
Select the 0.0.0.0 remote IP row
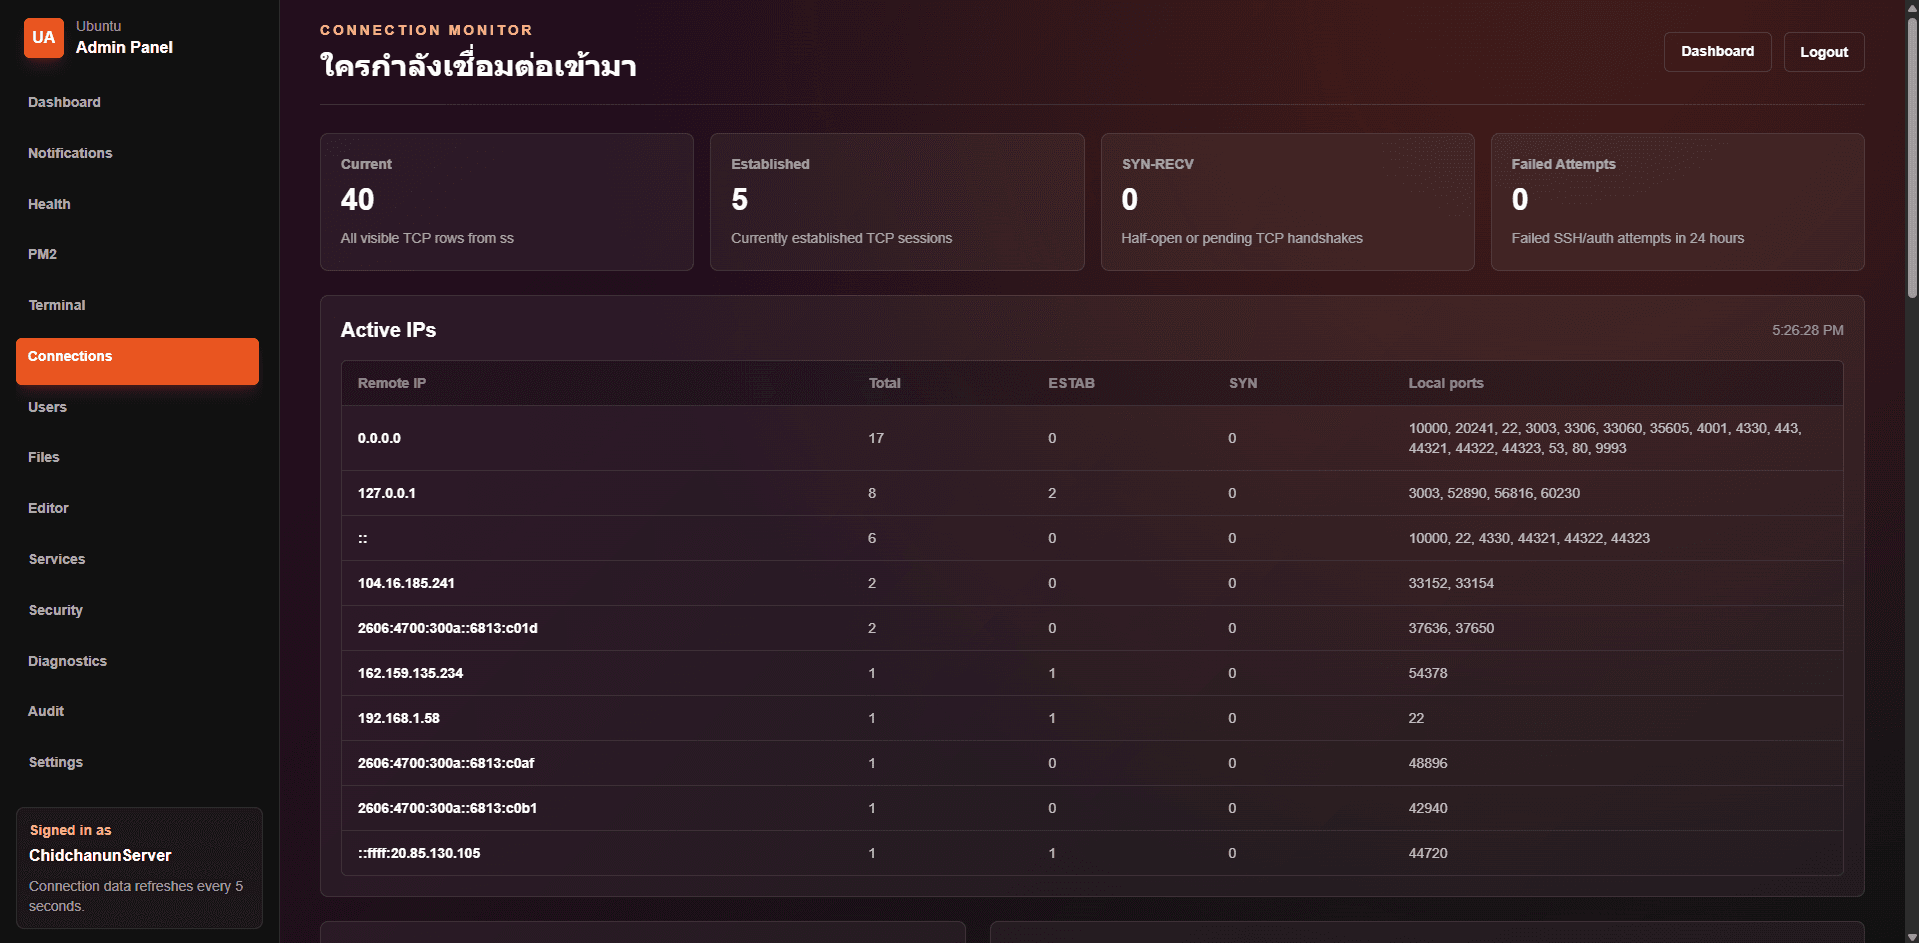point(1092,438)
